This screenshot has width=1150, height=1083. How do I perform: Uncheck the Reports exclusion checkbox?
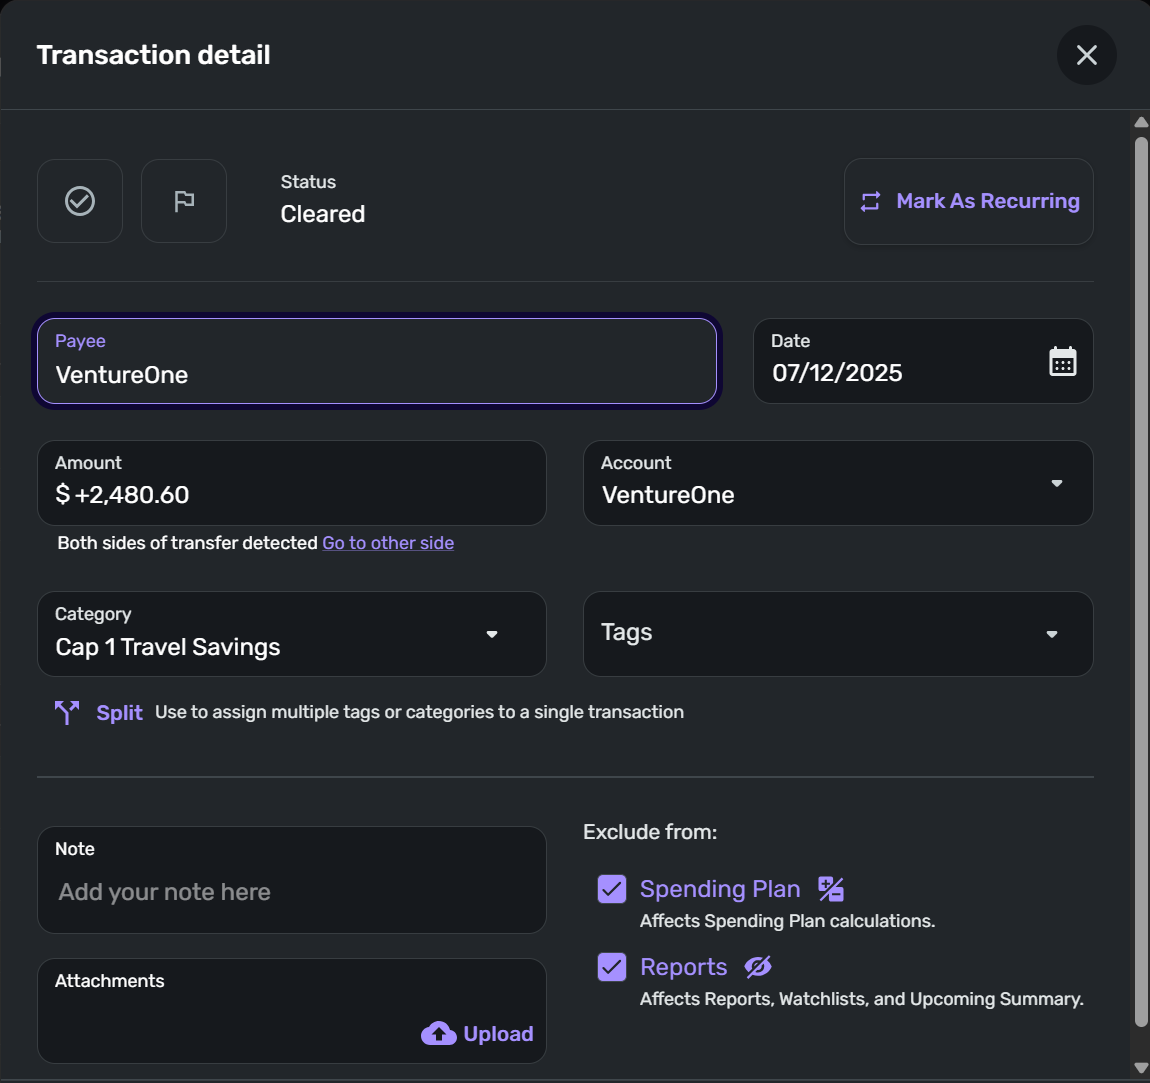pyautogui.click(x=612, y=967)
